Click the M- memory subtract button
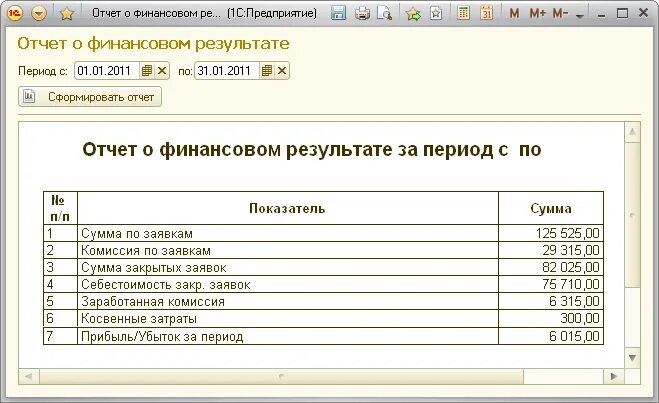The image size is (659, 403). point(560,13)
